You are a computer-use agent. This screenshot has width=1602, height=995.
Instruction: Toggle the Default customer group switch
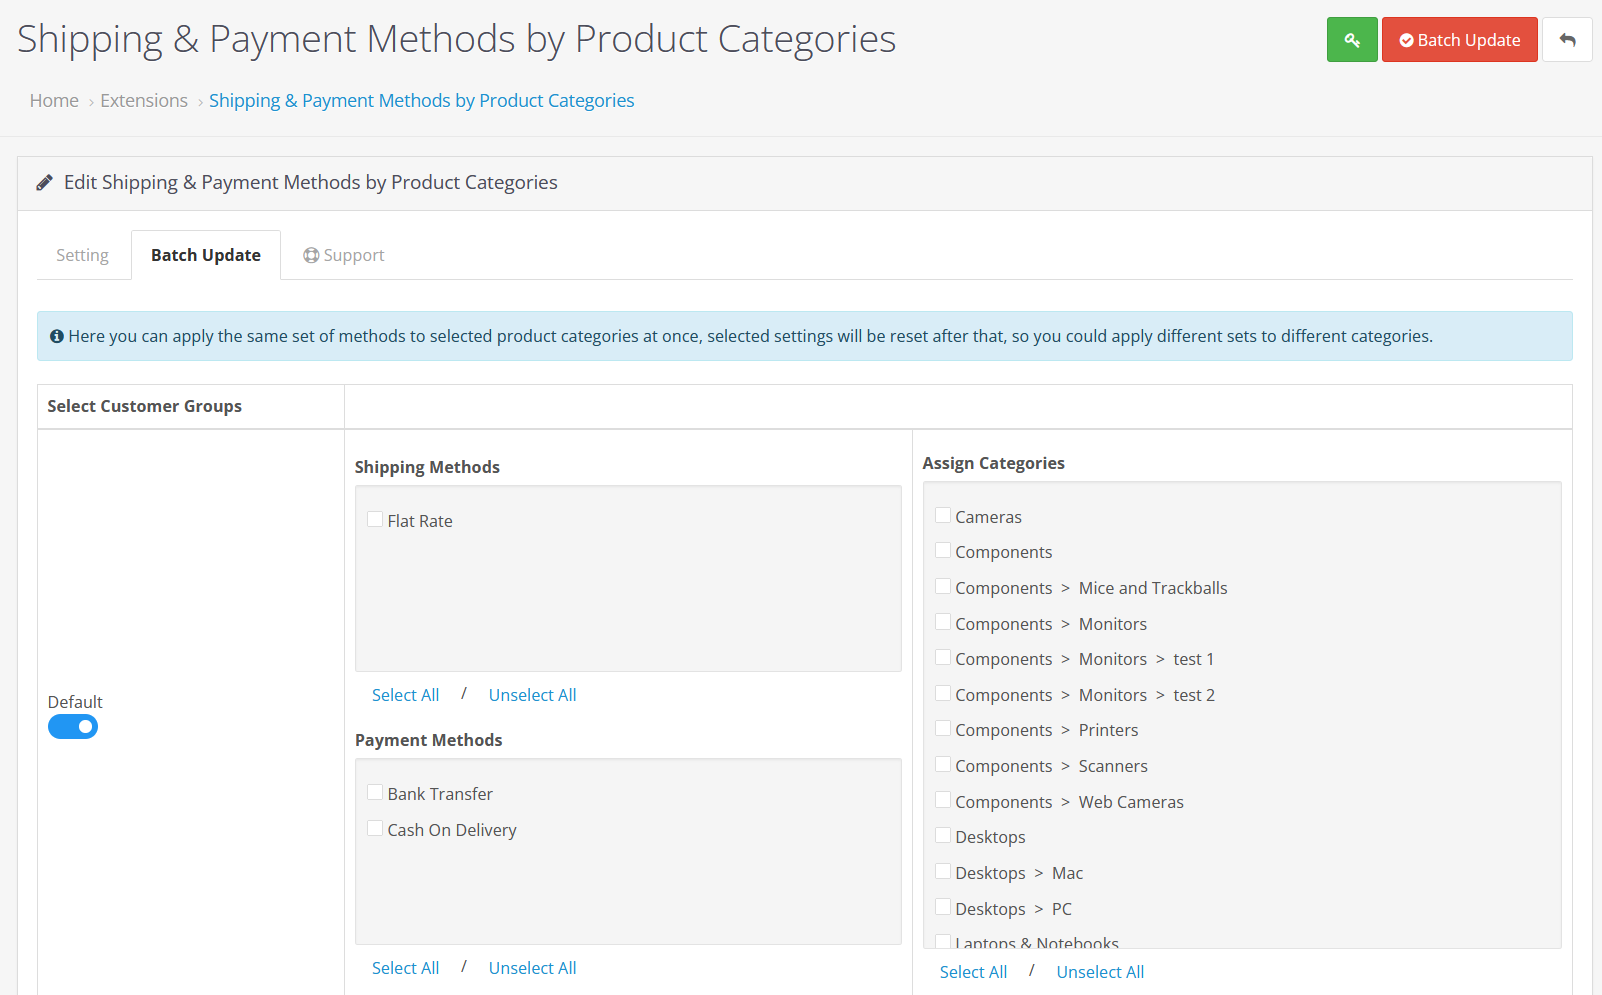[x=73, y=727]
